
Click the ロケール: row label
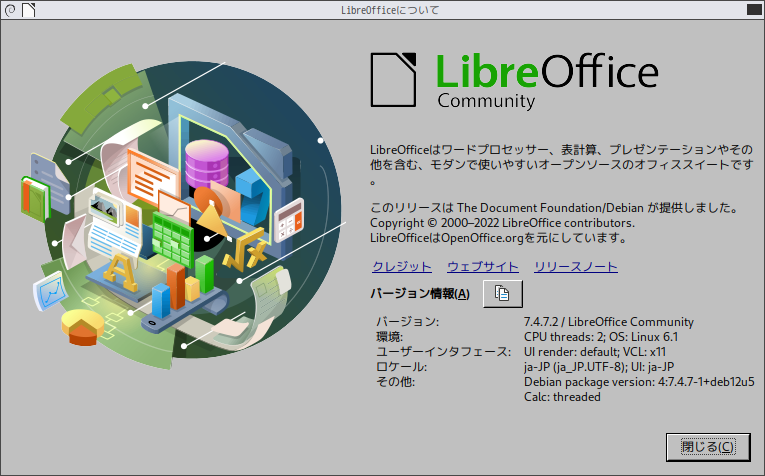(x=401, y=367)
